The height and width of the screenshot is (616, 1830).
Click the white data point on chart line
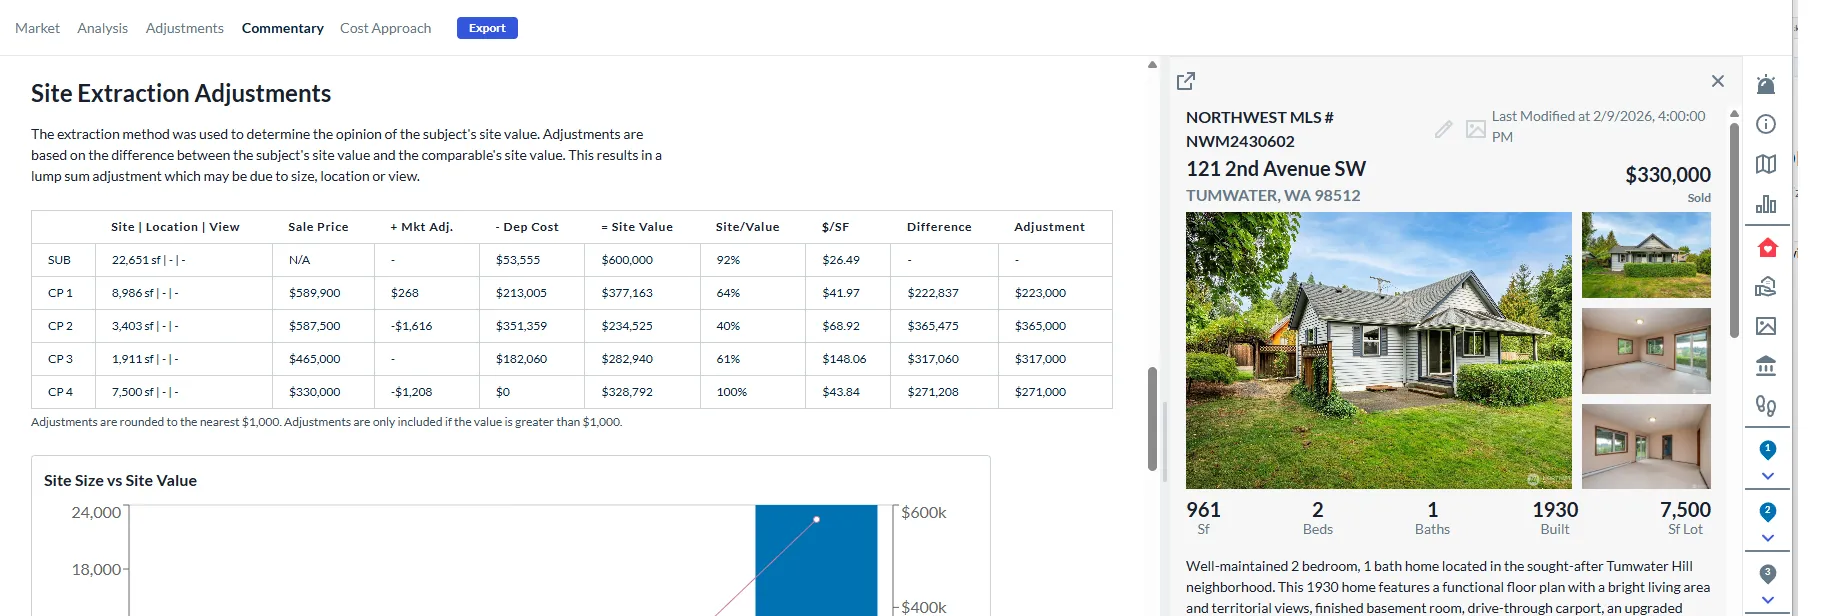point(816,519)
